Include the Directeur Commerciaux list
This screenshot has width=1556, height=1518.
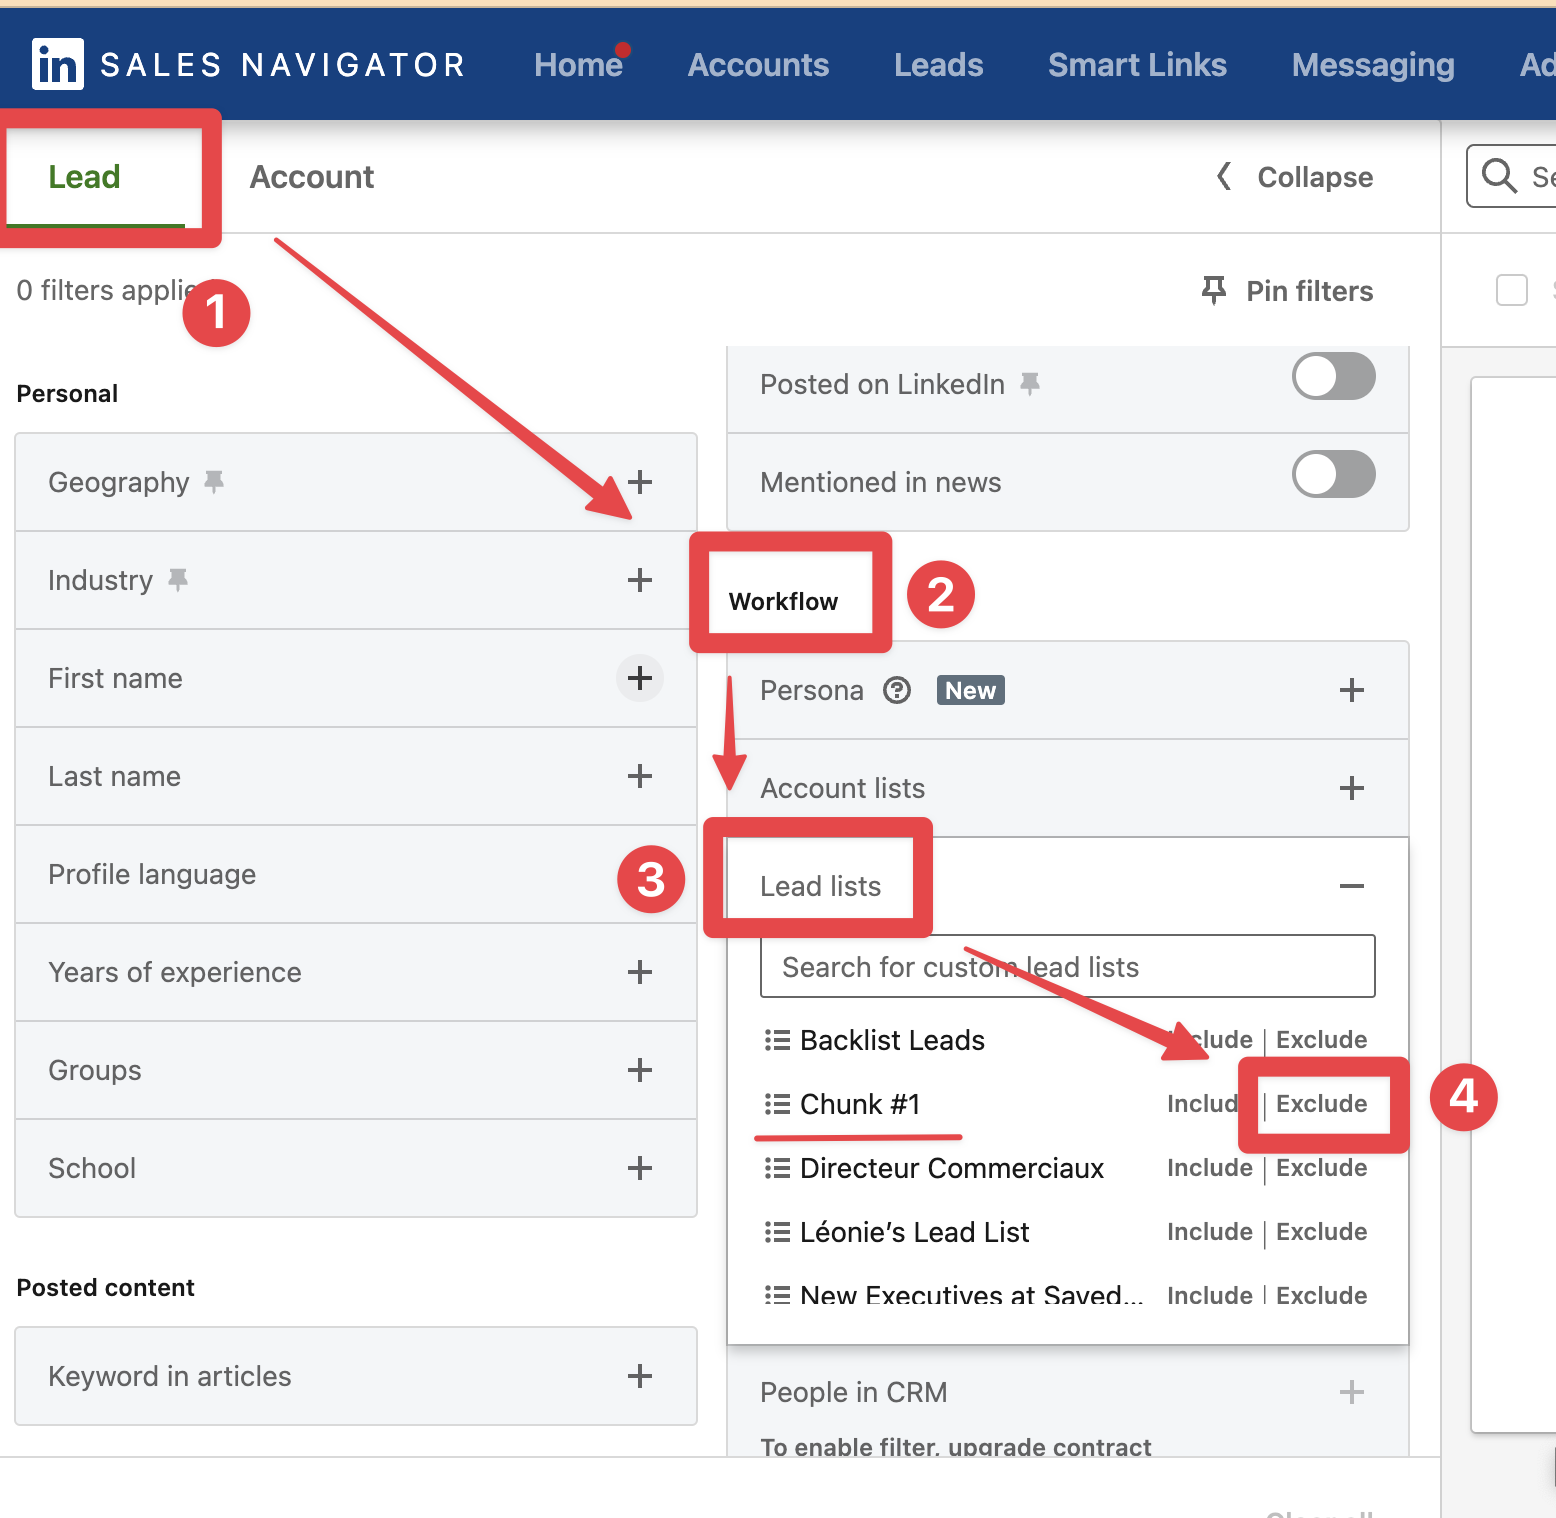click(x=1210, y=1168)
